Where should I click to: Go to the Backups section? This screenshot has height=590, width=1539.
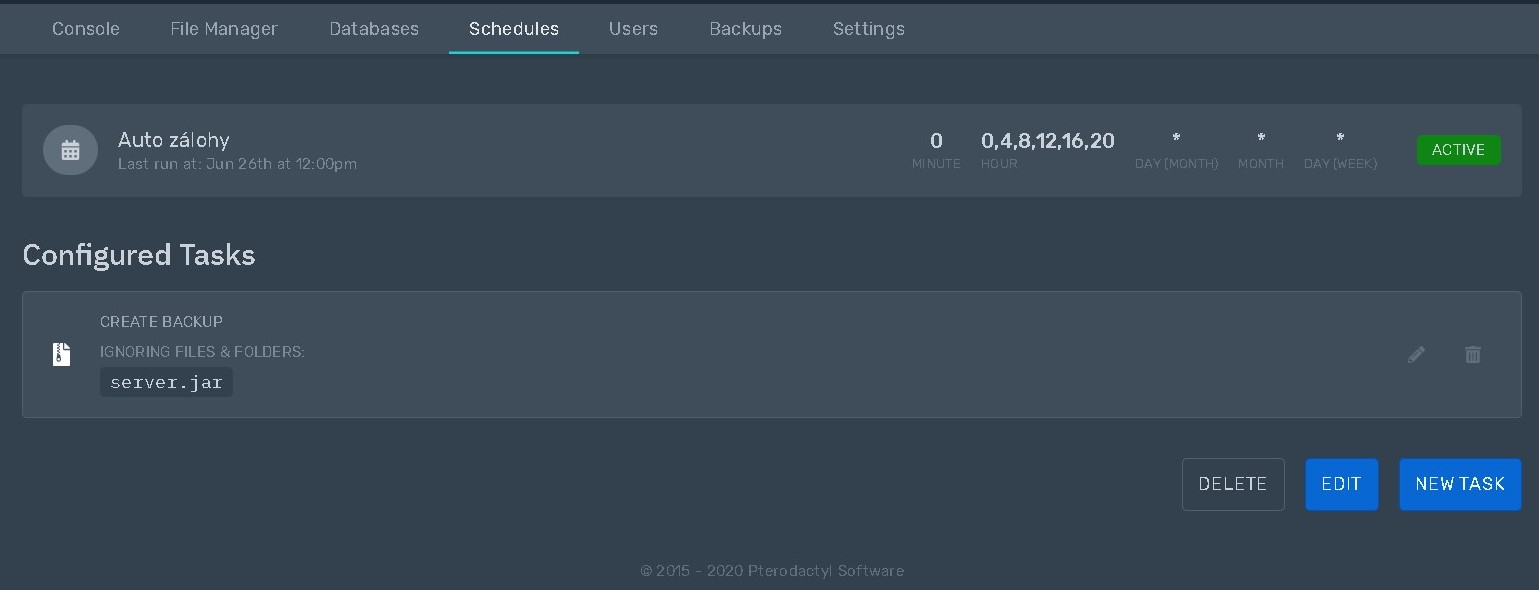[745, 29]
